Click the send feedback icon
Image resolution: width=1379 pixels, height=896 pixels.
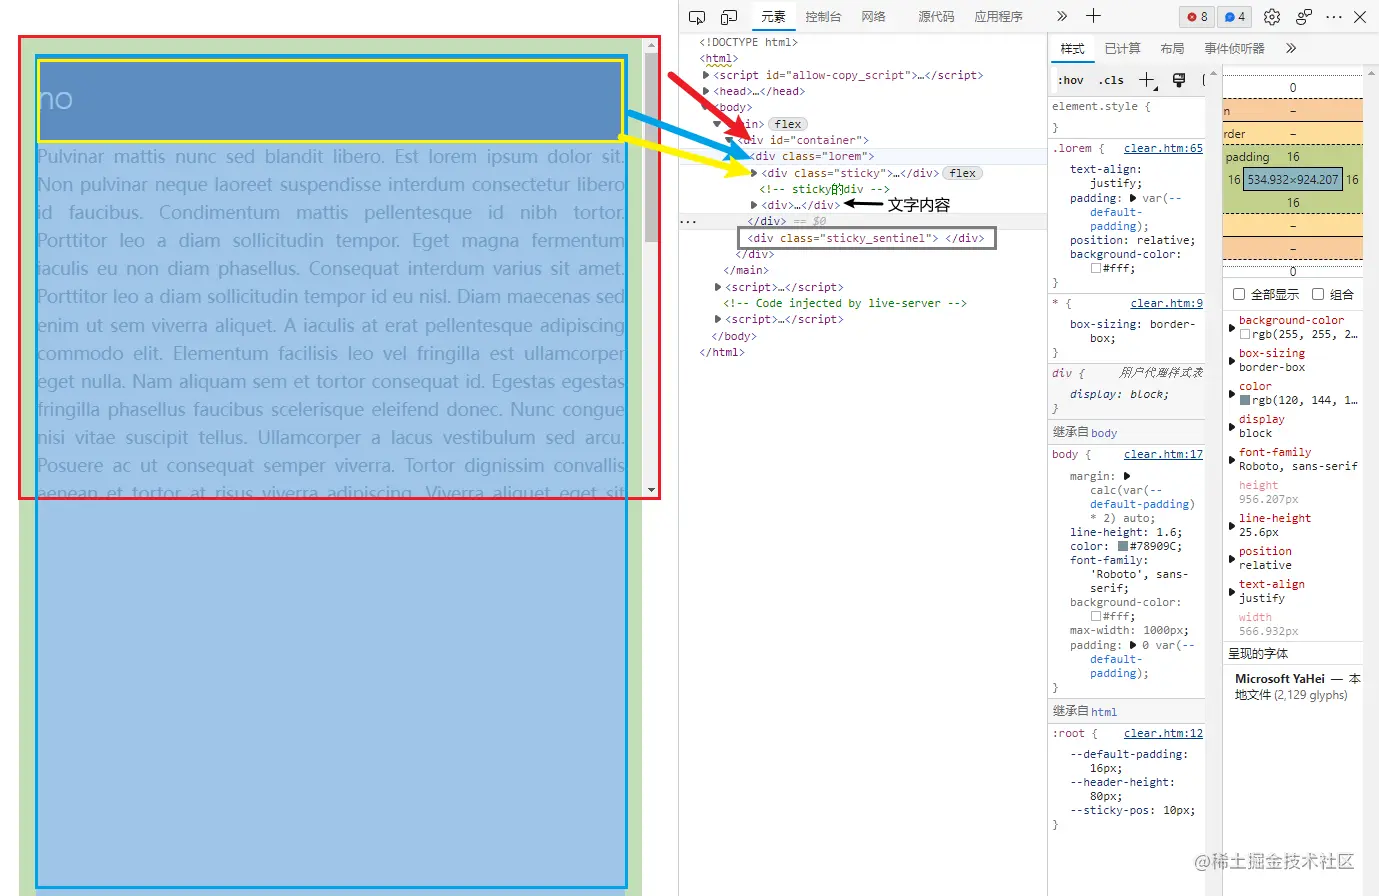[1304, 17]
